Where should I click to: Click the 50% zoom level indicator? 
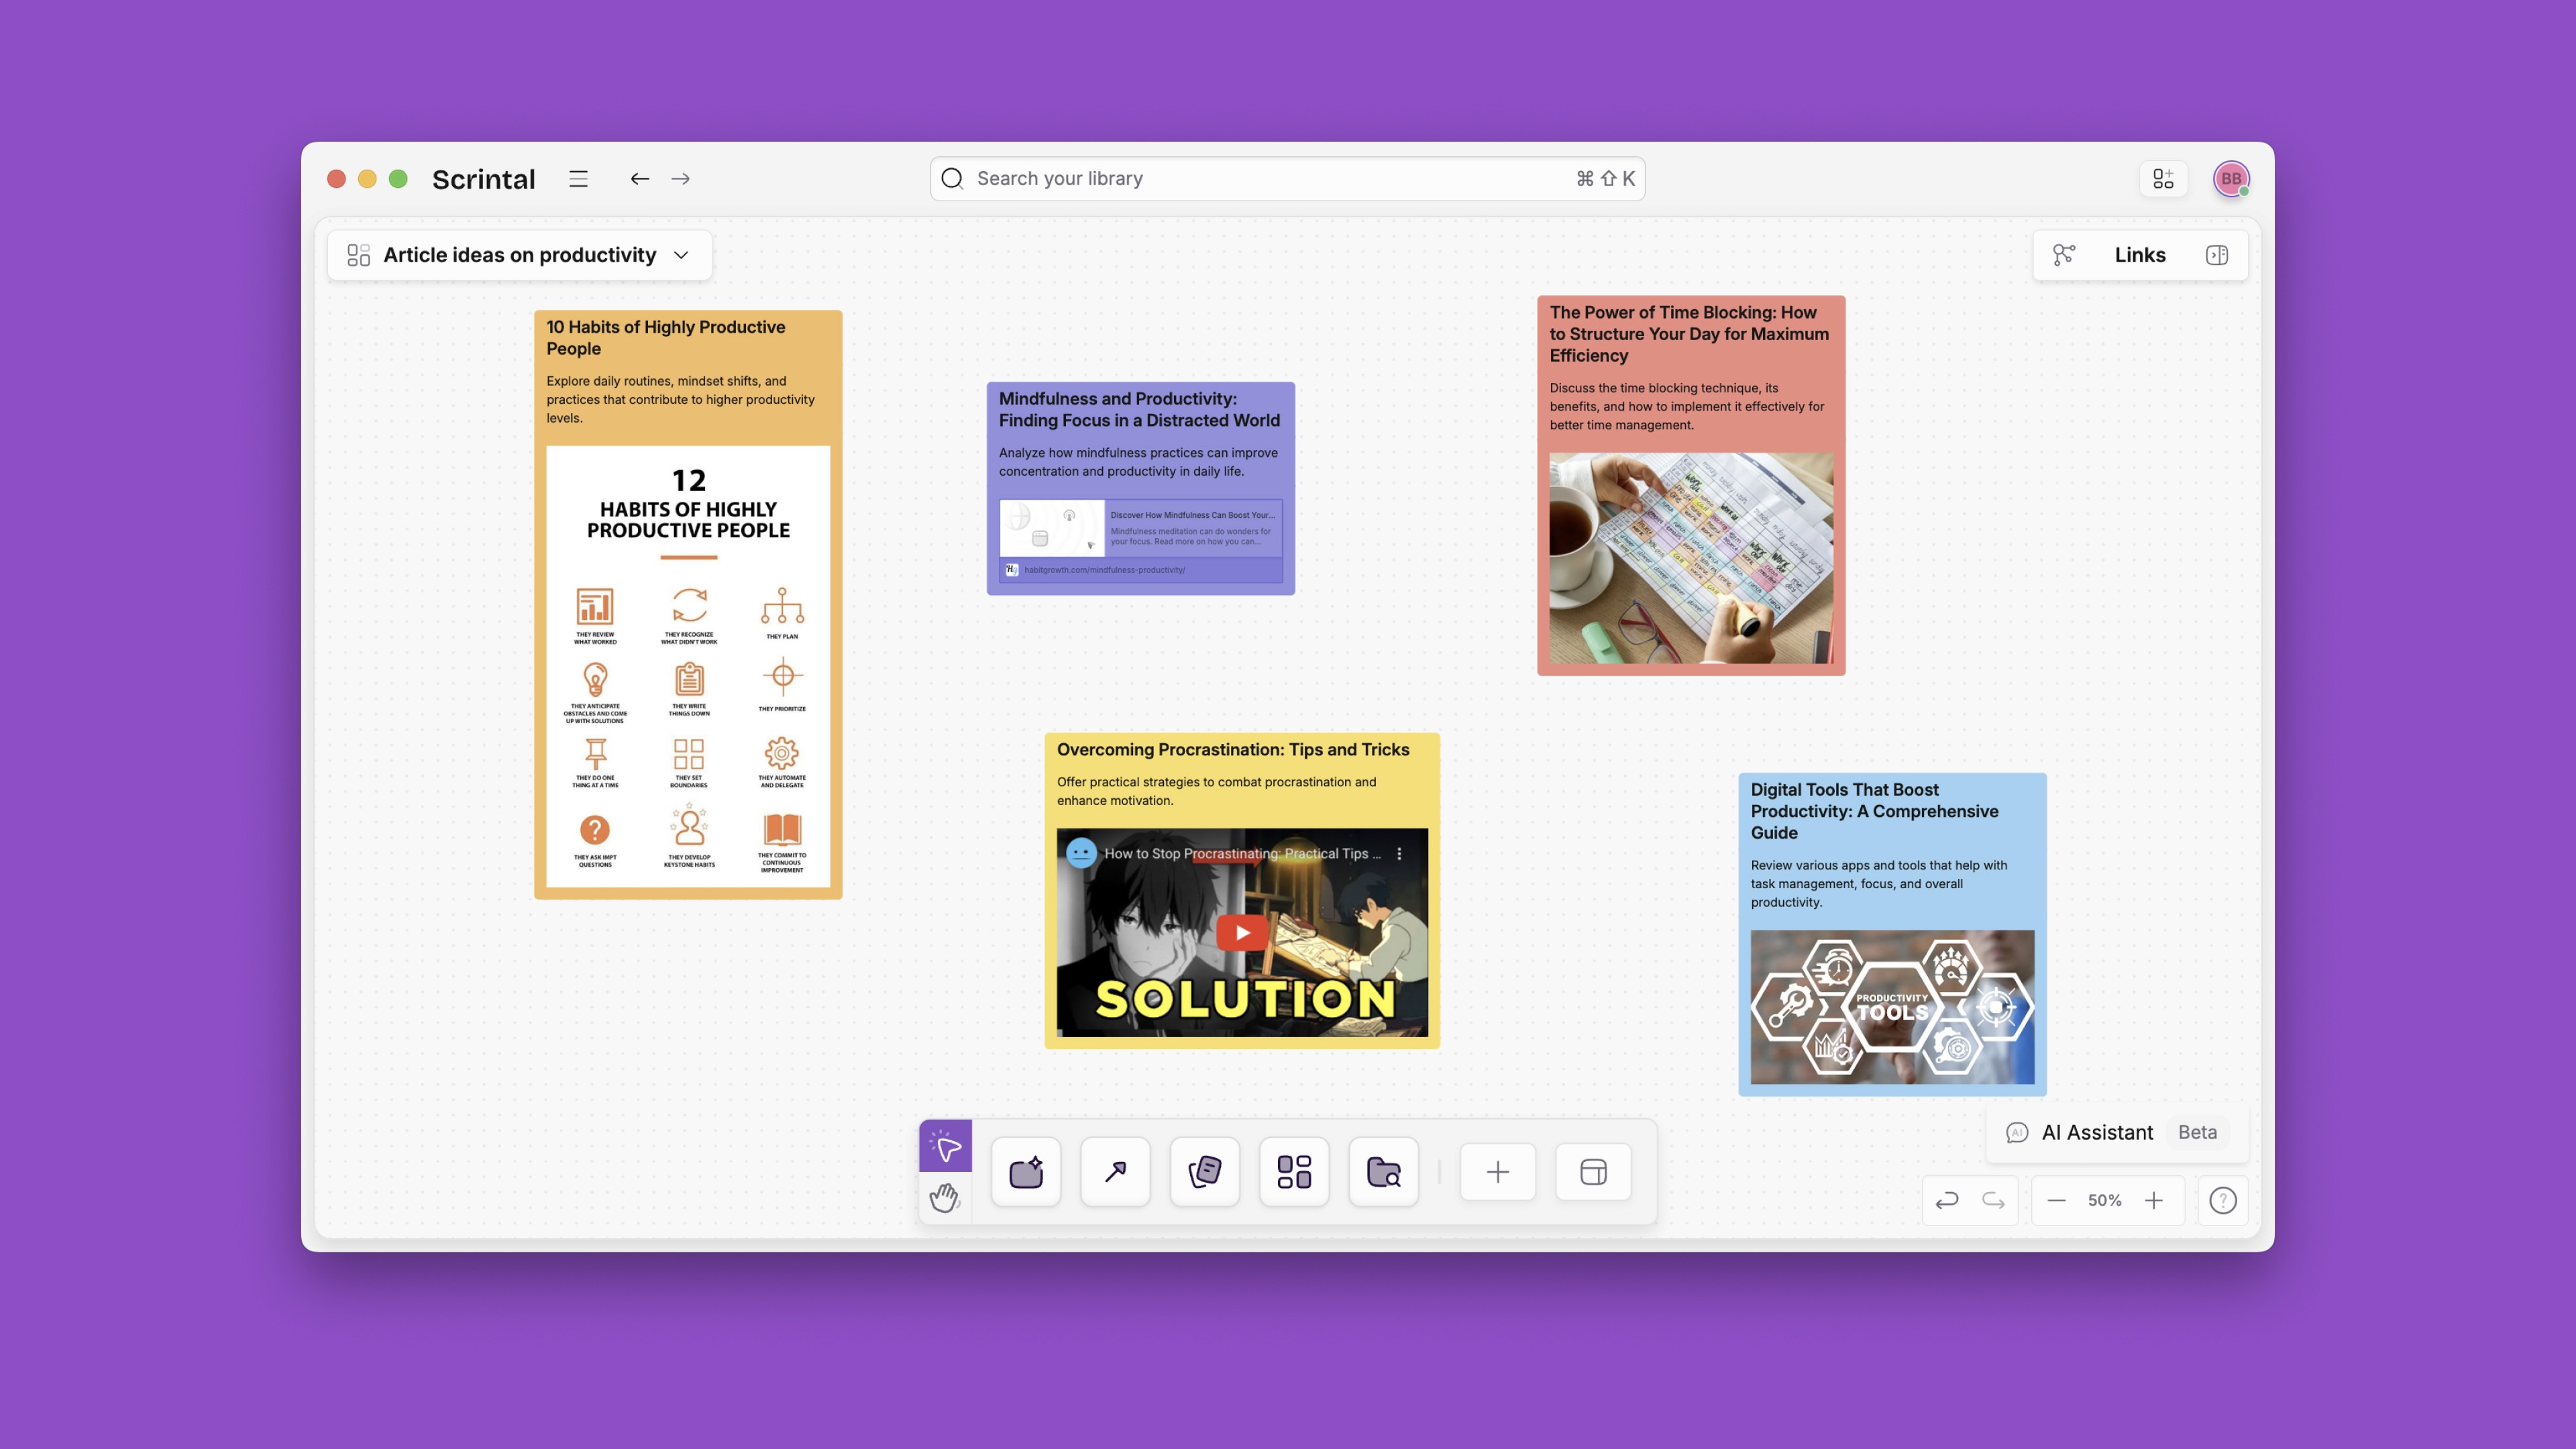tap(2104, 1200)
